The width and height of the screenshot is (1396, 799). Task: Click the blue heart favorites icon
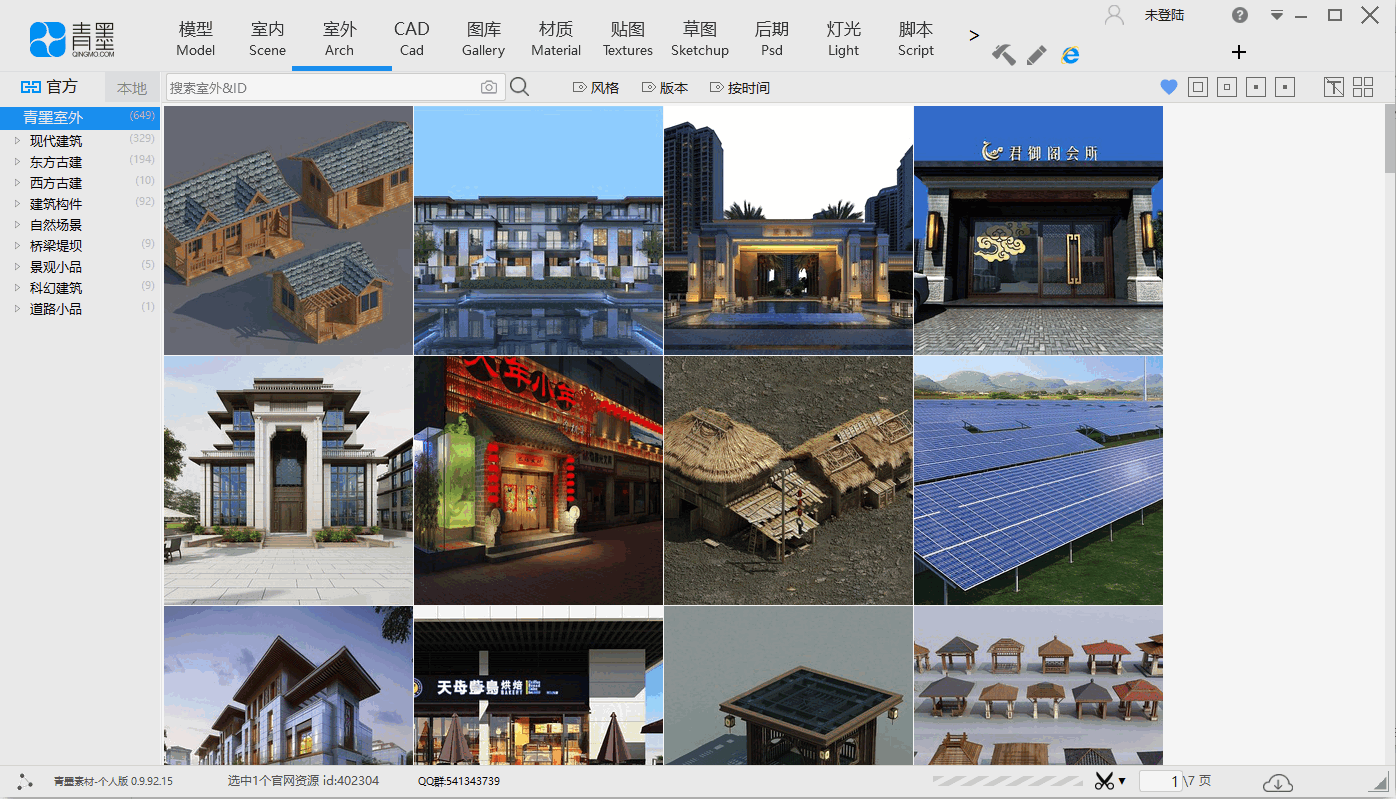[1168, 88]
